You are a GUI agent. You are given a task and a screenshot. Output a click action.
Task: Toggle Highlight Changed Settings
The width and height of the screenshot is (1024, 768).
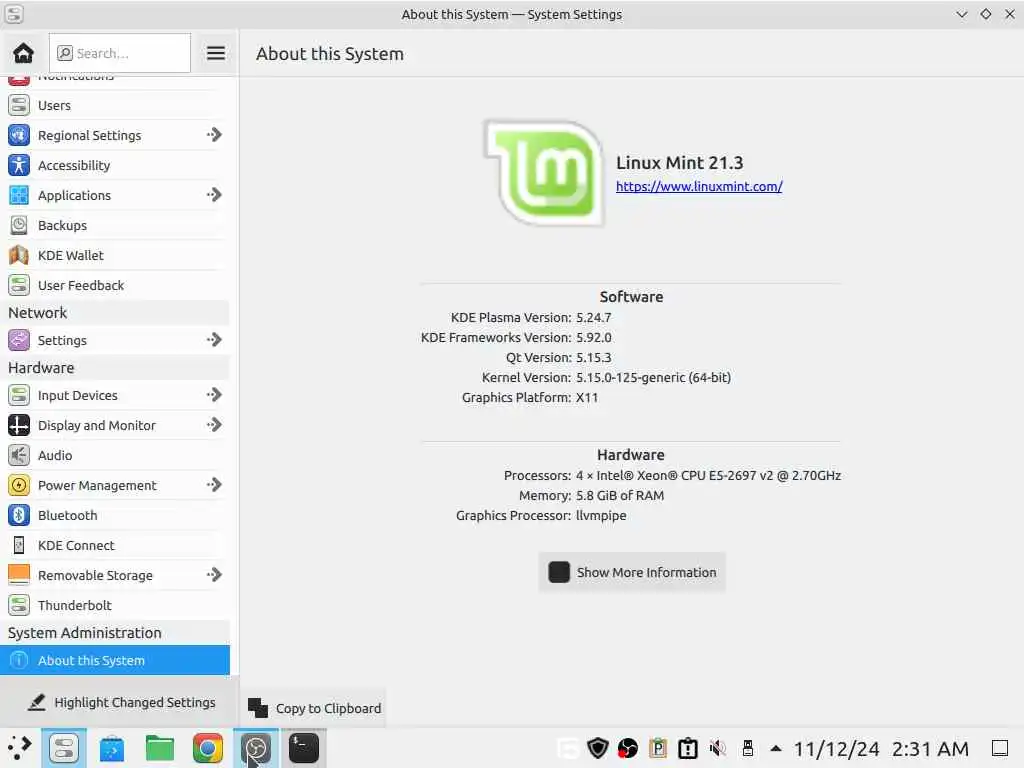point(121,702)
